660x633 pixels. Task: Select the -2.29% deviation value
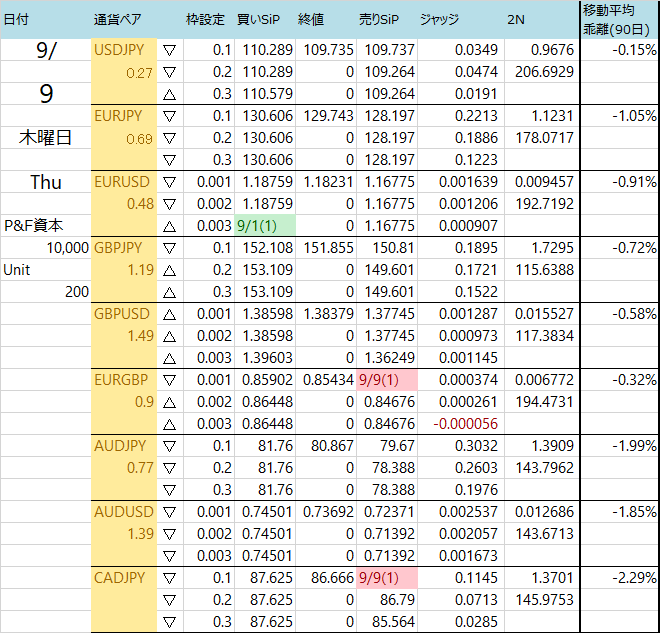pos(634,578)
